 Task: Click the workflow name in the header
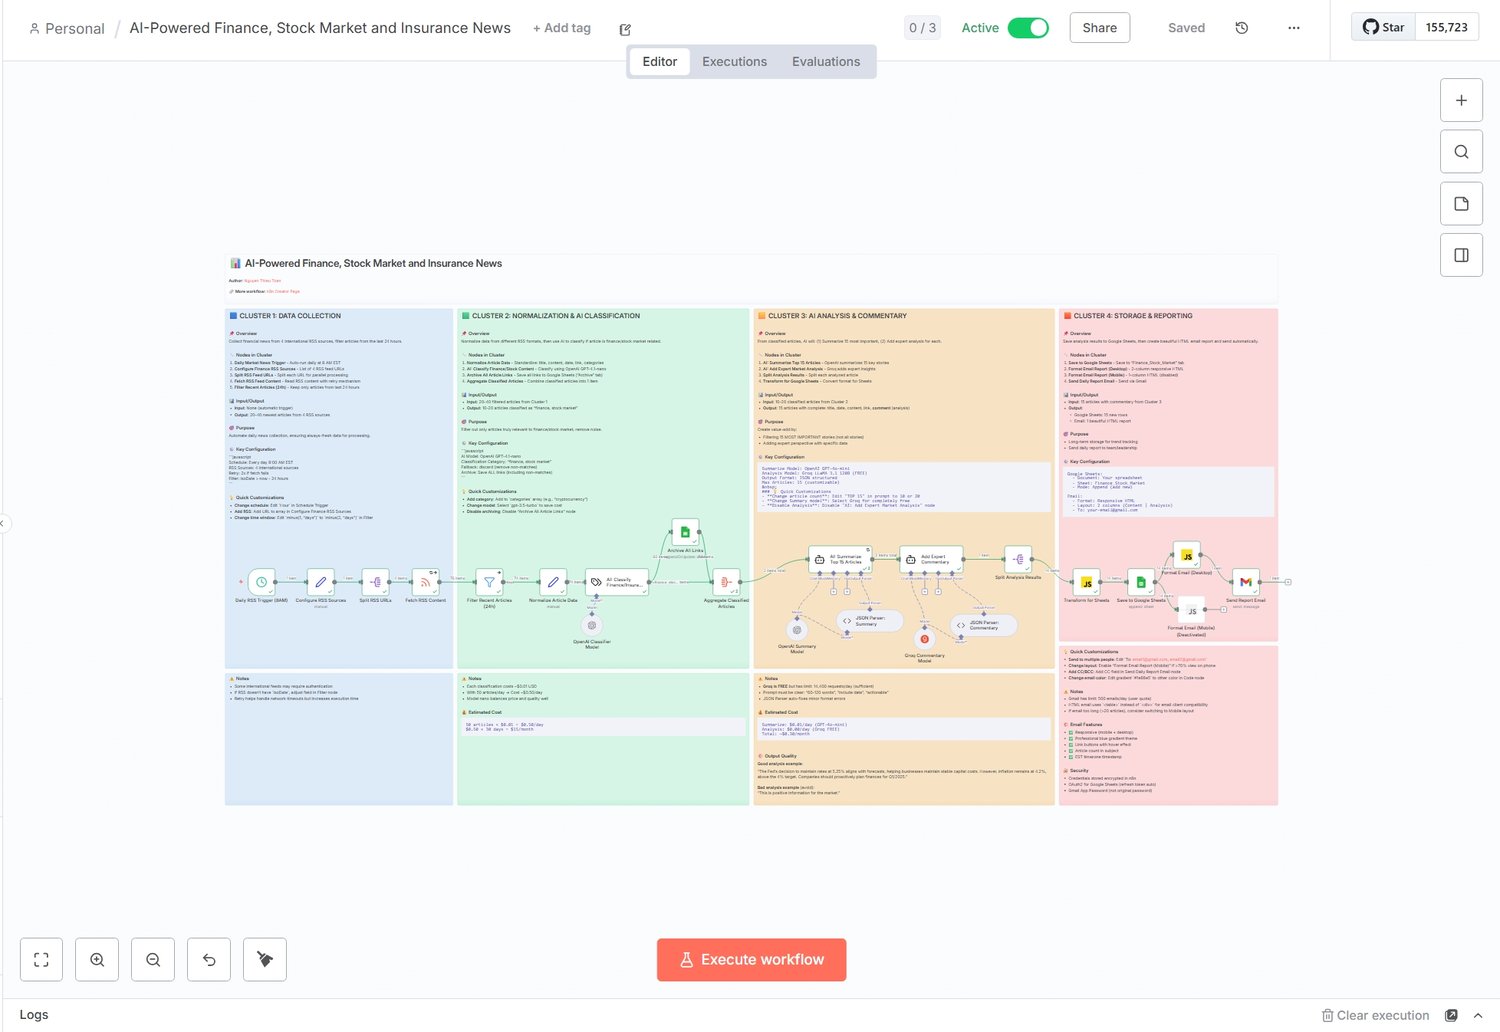pos(320,28)
